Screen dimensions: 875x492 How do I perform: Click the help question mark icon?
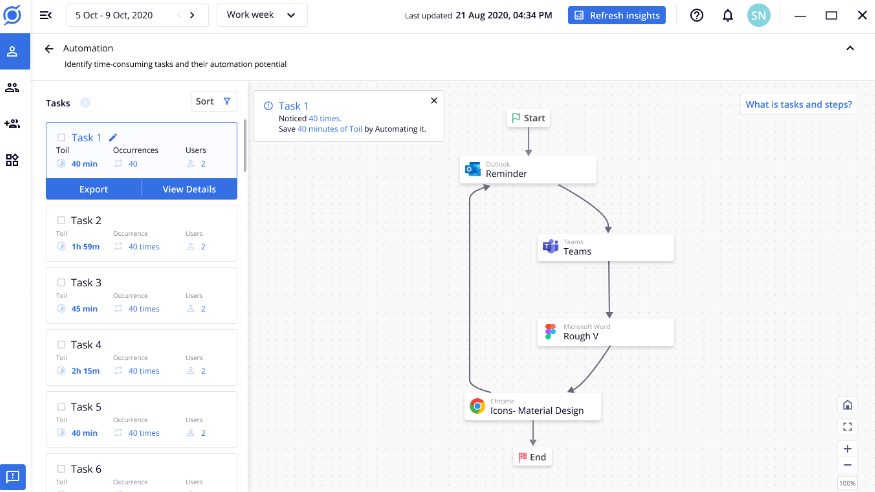697,16
